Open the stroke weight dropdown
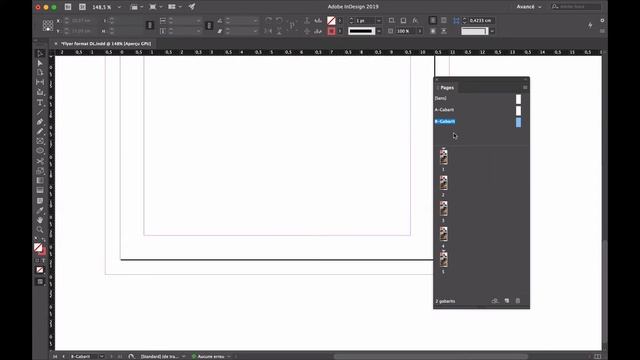The image size is (640, 360). (379, 20)
